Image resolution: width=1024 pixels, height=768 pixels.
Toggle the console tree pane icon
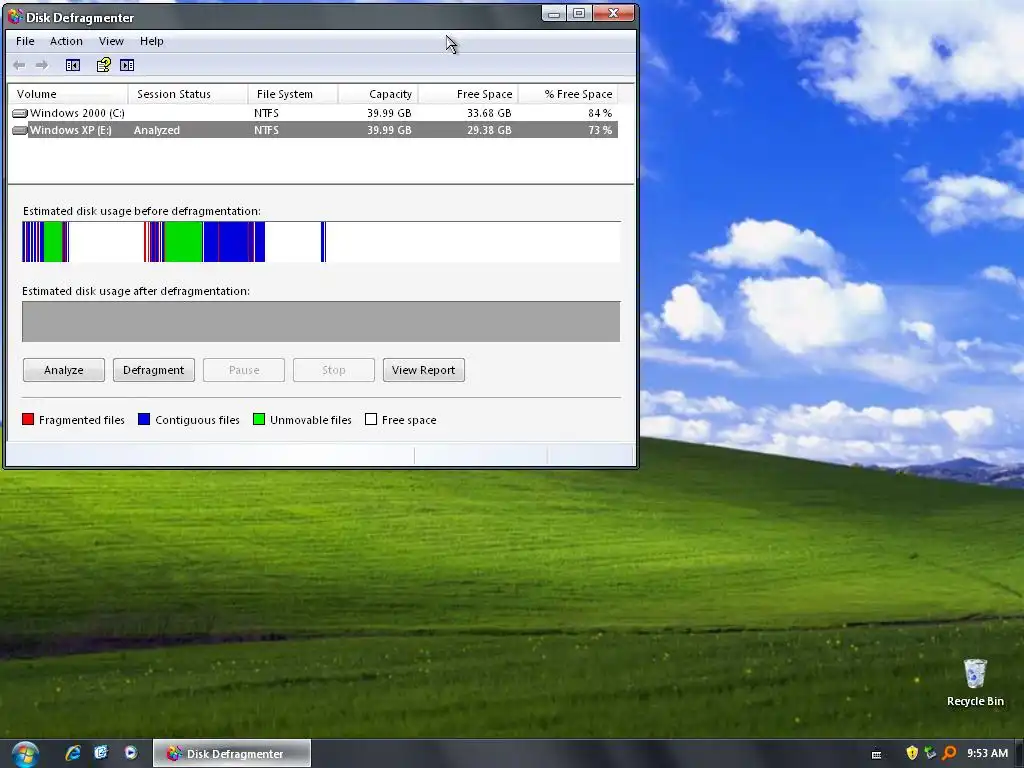coord(72,65)
